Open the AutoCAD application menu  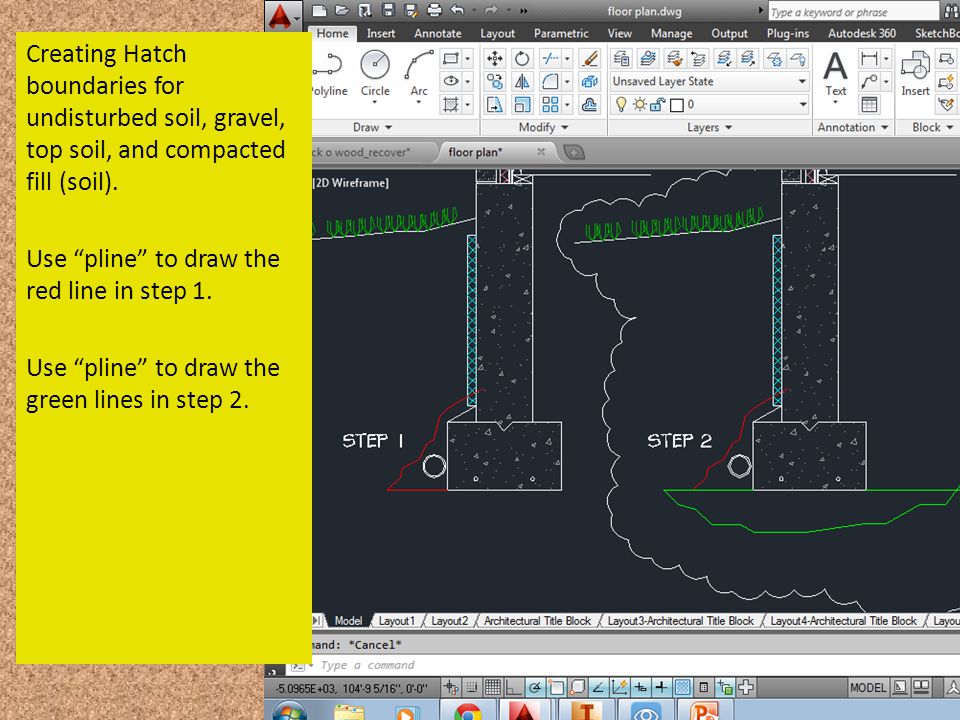[283, 15]
